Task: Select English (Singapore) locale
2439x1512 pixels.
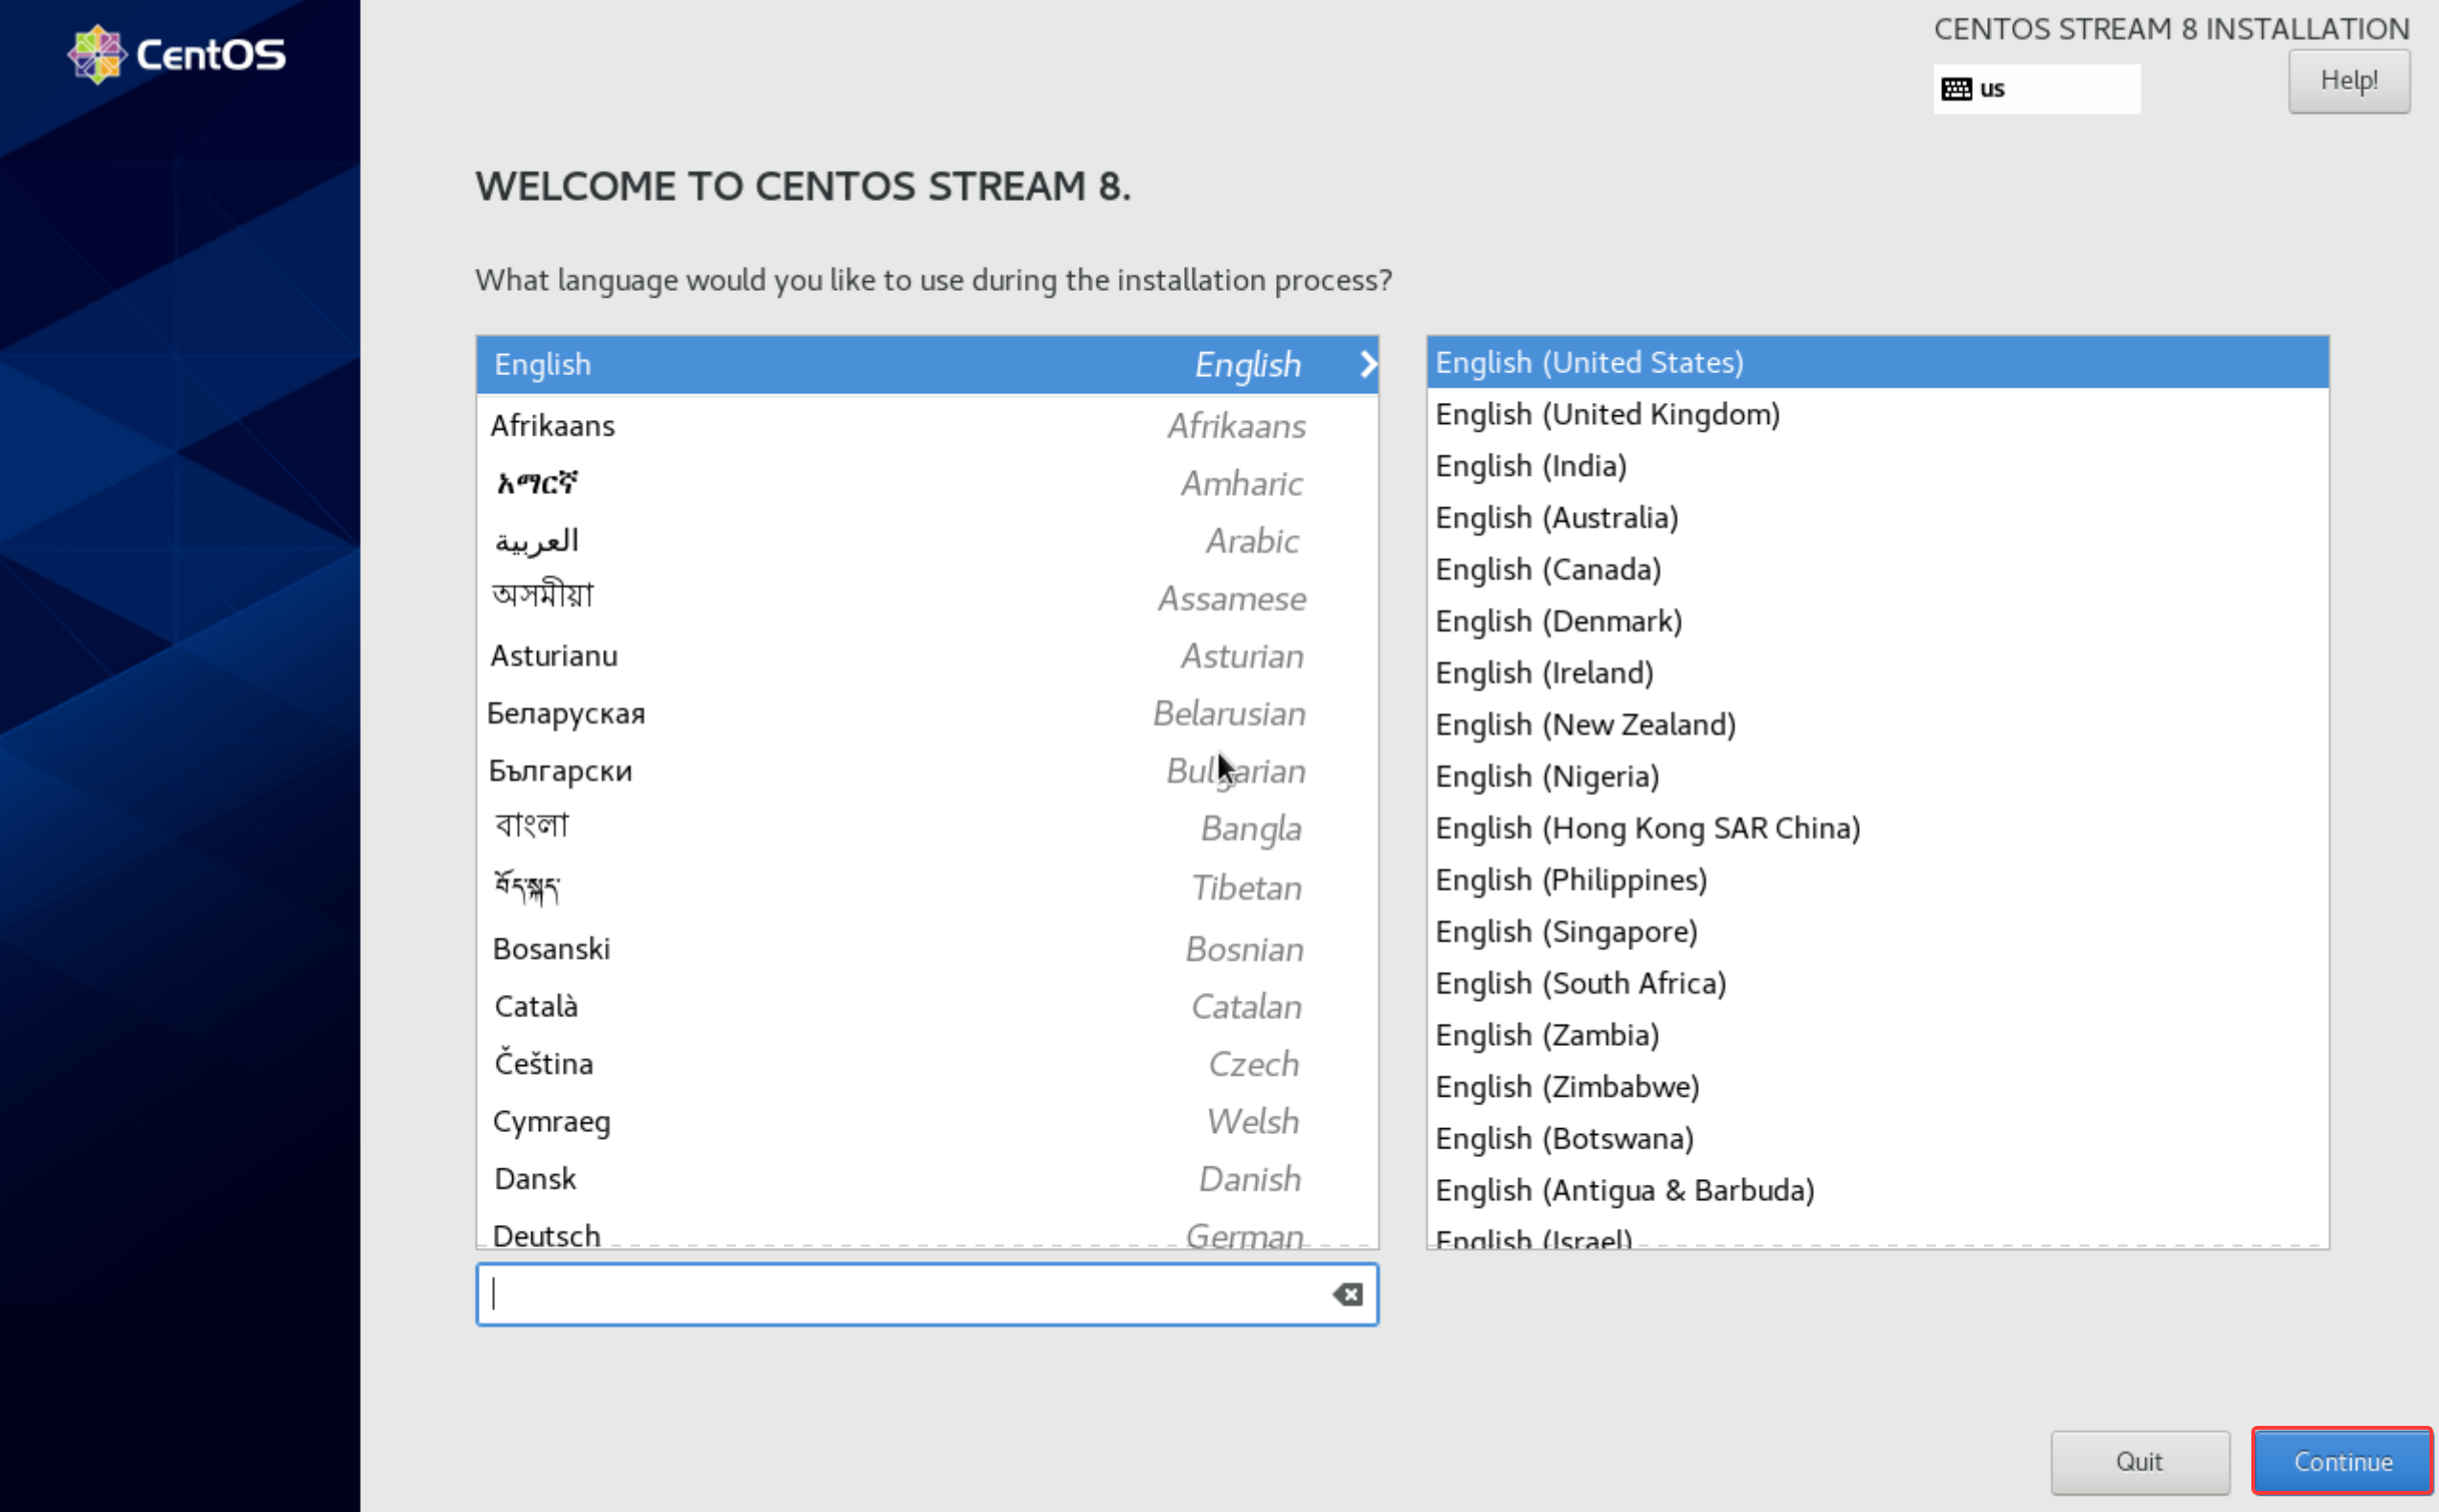Action: 1877,932
